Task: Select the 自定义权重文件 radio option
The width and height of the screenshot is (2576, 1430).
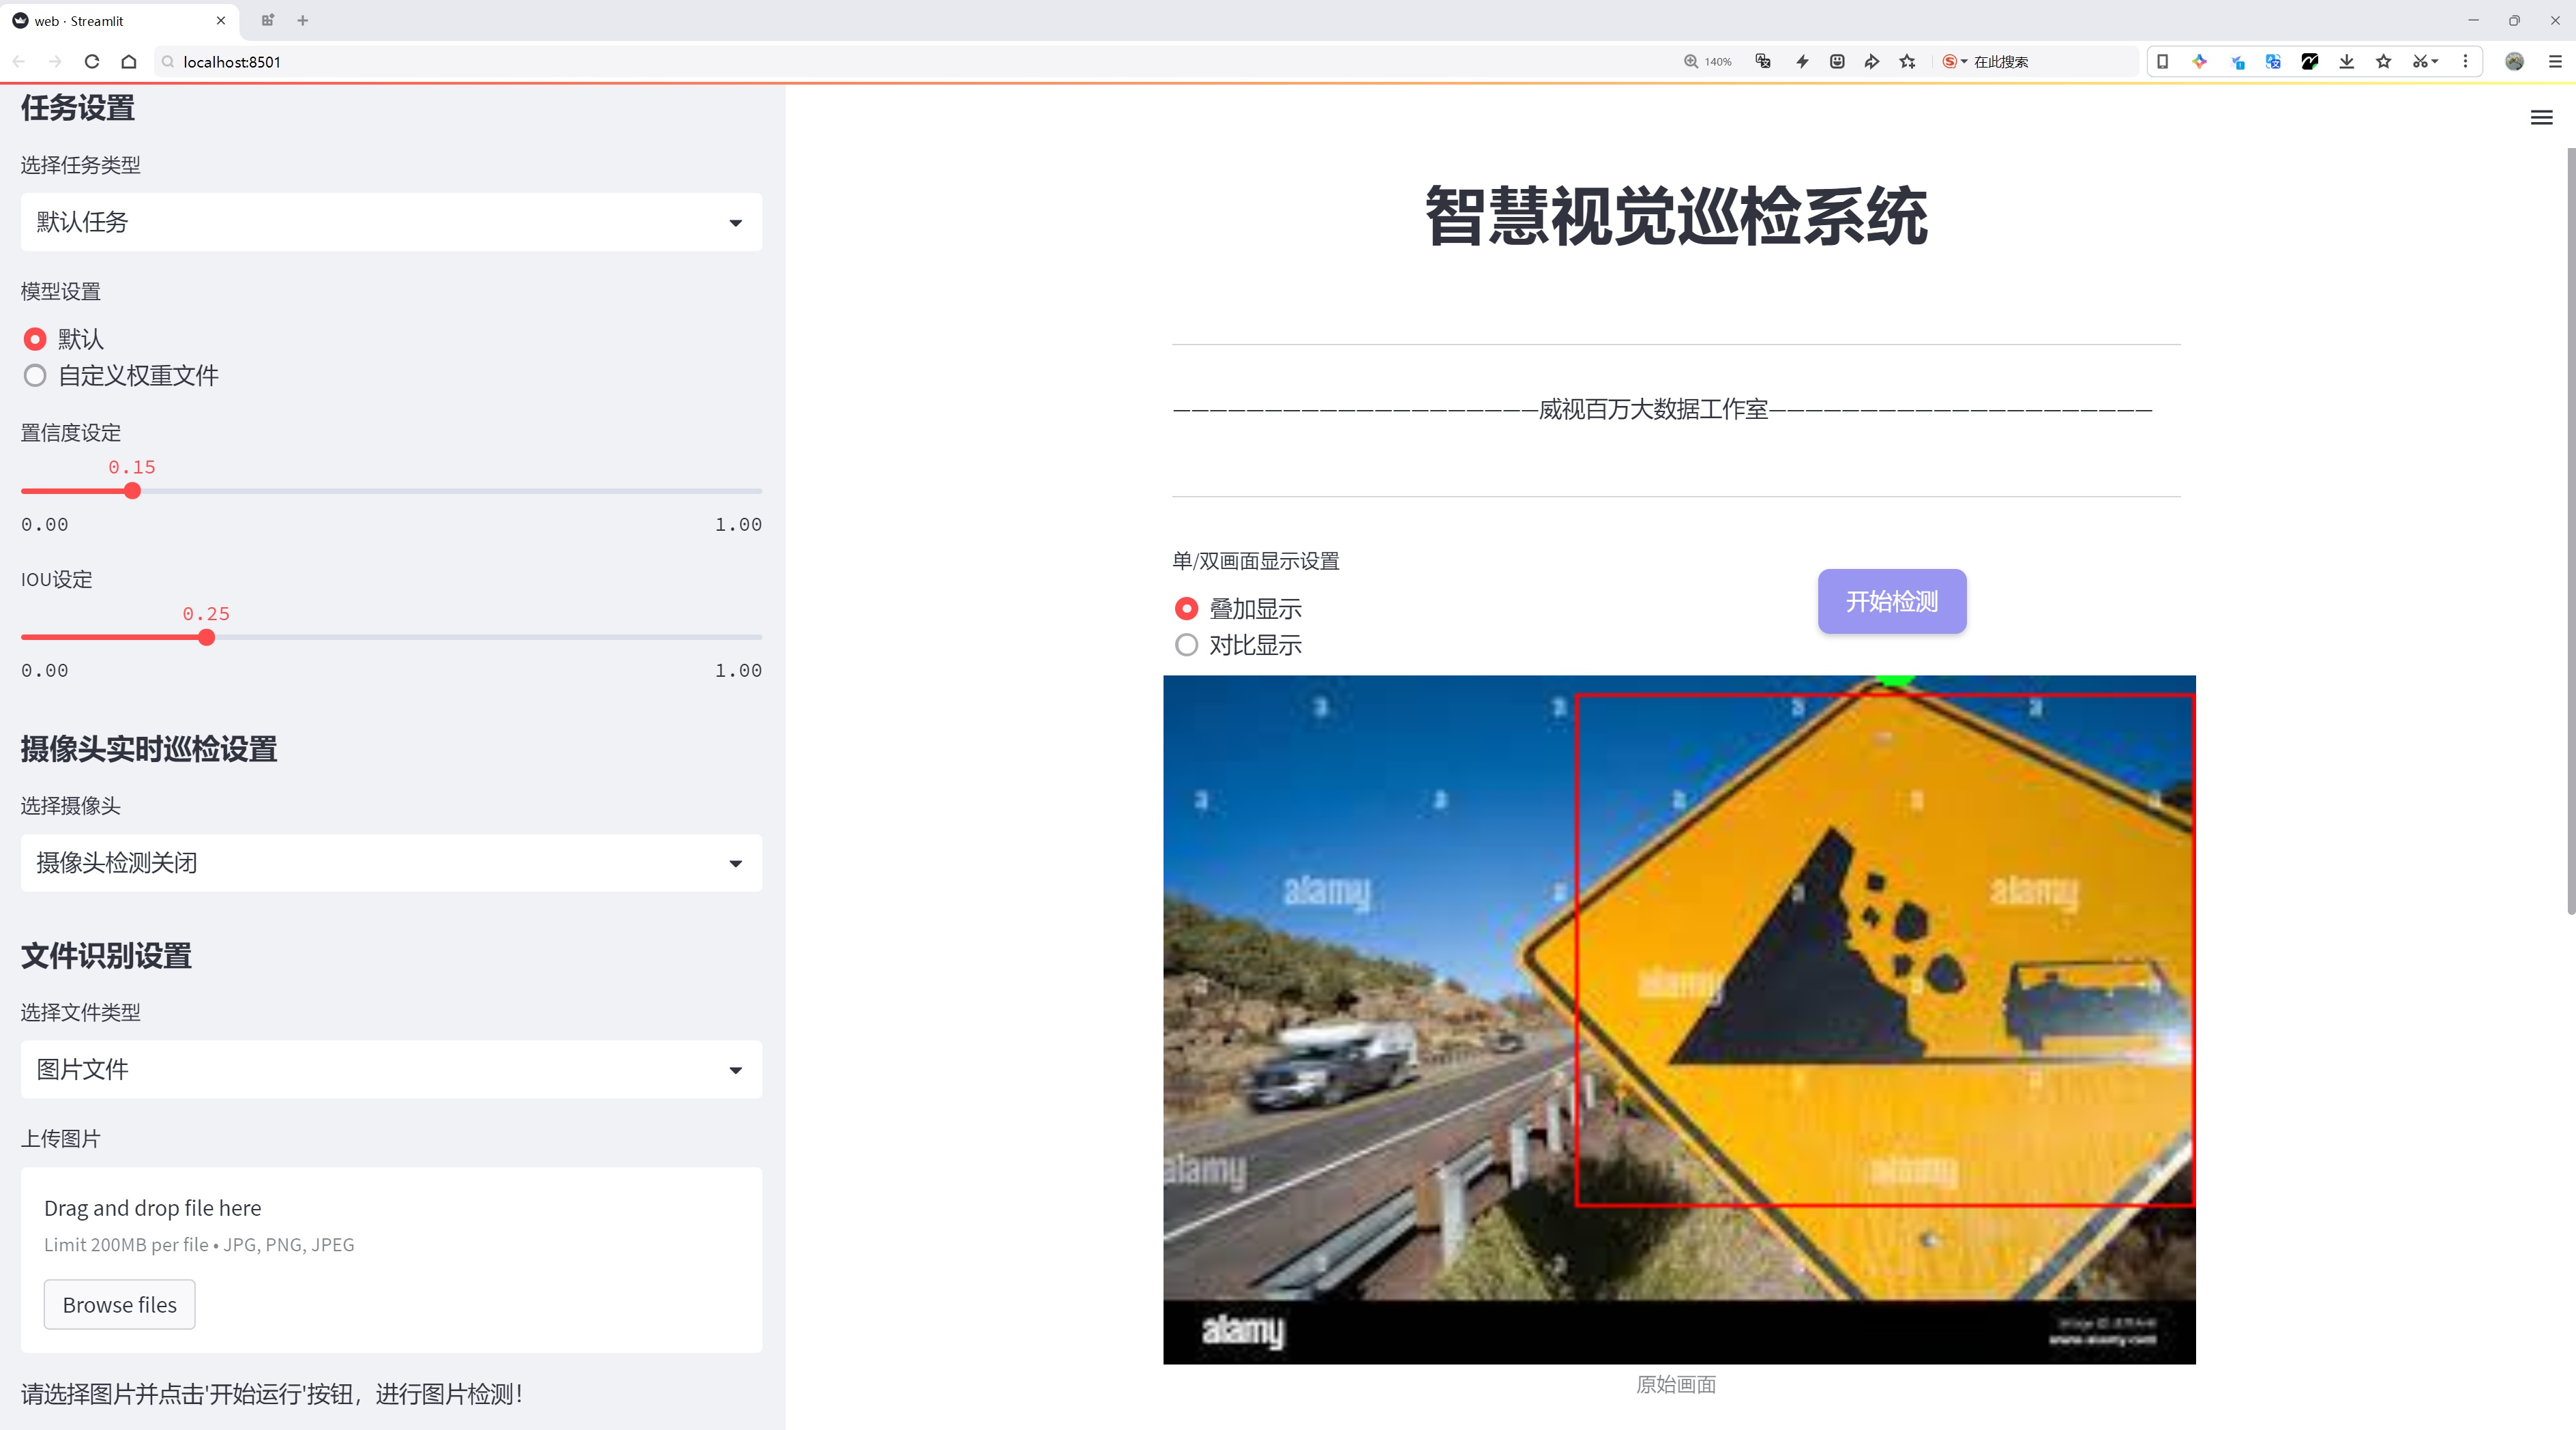Action: [35, 376]
